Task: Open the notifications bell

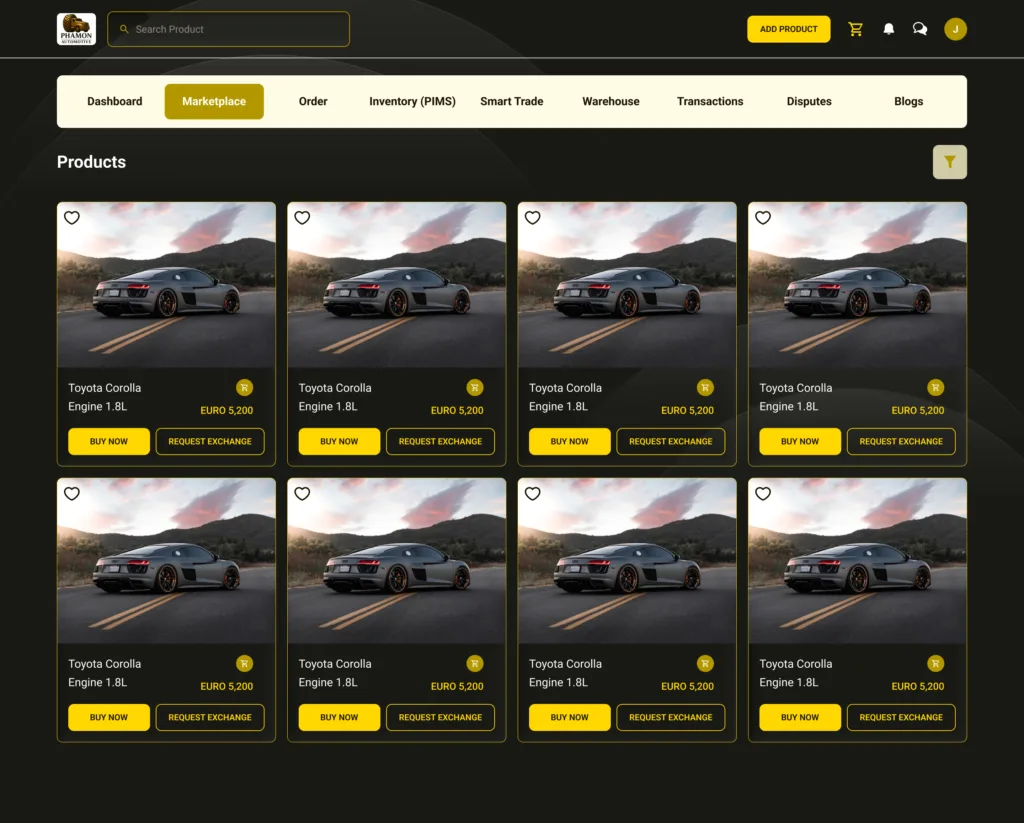Action: (889, 29)
